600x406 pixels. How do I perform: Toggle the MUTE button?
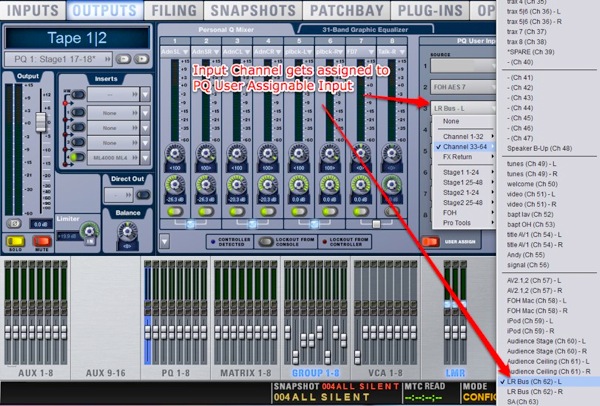[x=42, y=241]
